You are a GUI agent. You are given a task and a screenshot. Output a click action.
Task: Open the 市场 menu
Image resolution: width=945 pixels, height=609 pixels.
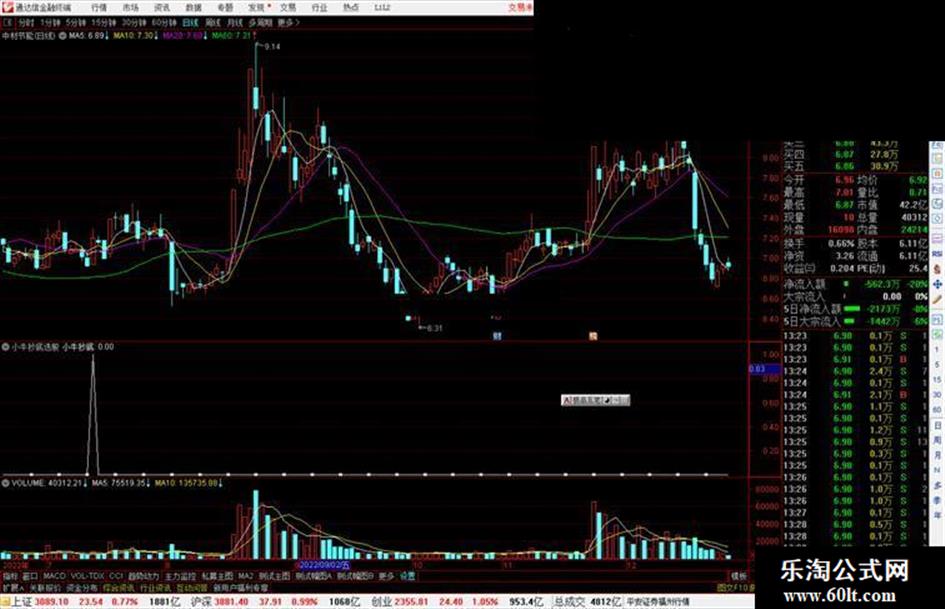point(131,7)
